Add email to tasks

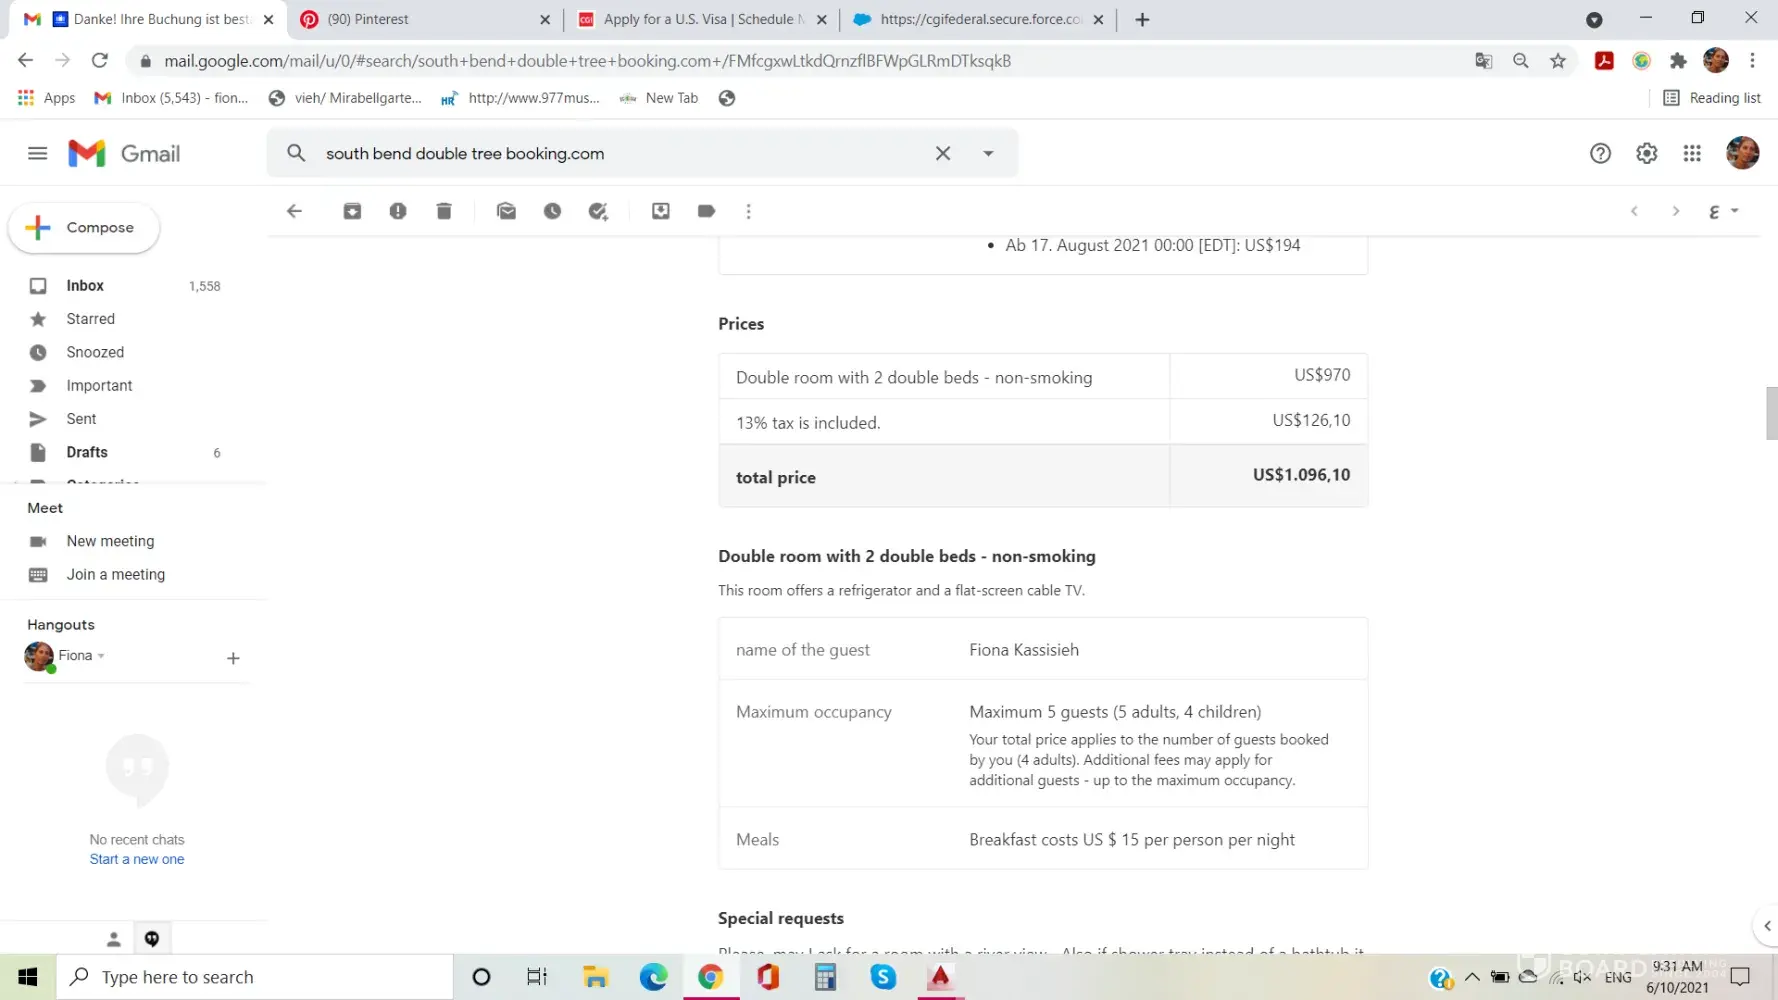(598, 211)
